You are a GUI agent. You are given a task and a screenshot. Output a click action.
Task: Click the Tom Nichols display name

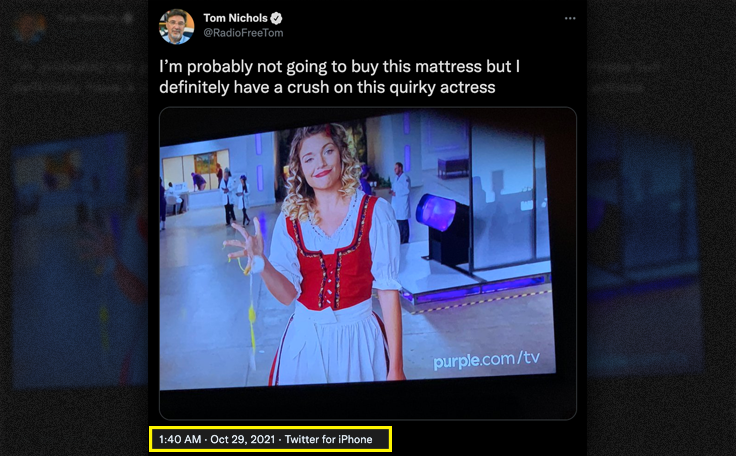pyautogui.click(x=235, y=18)
